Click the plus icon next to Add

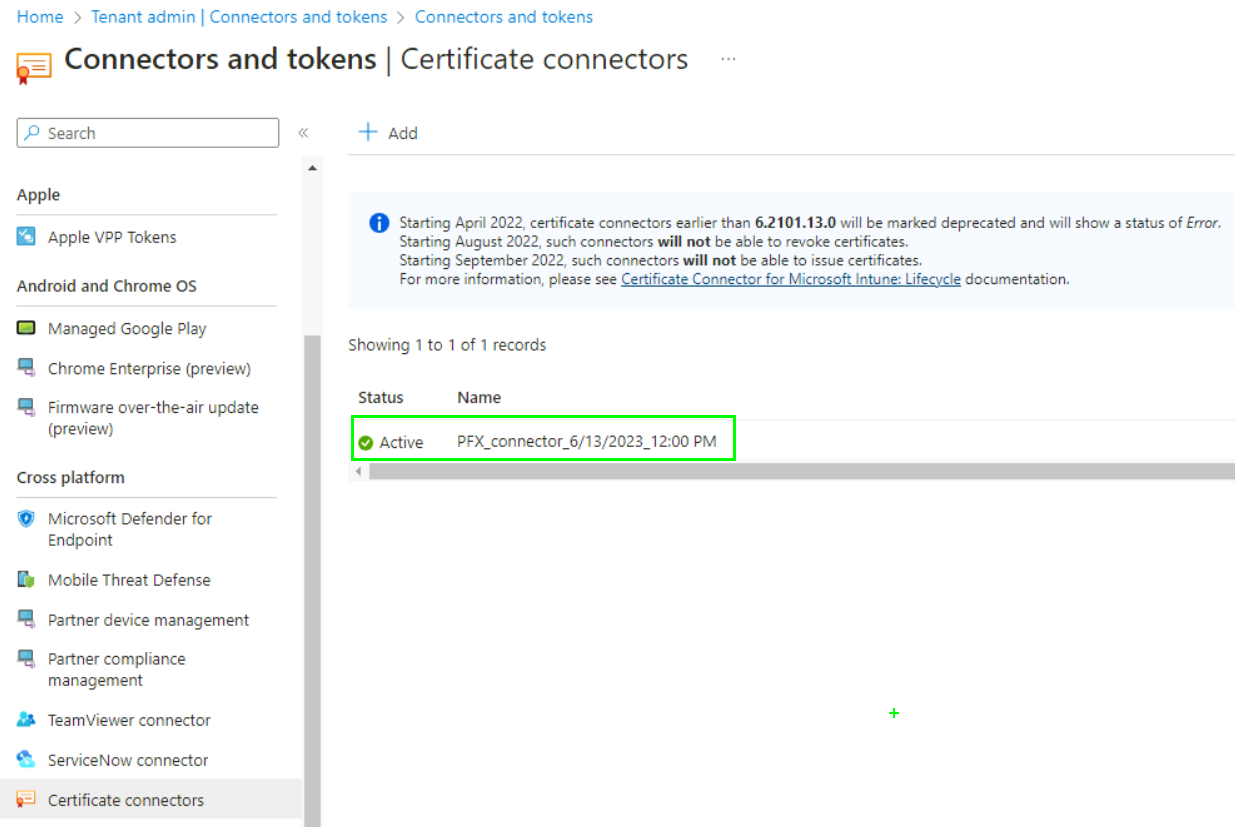(x=368, y=133)
